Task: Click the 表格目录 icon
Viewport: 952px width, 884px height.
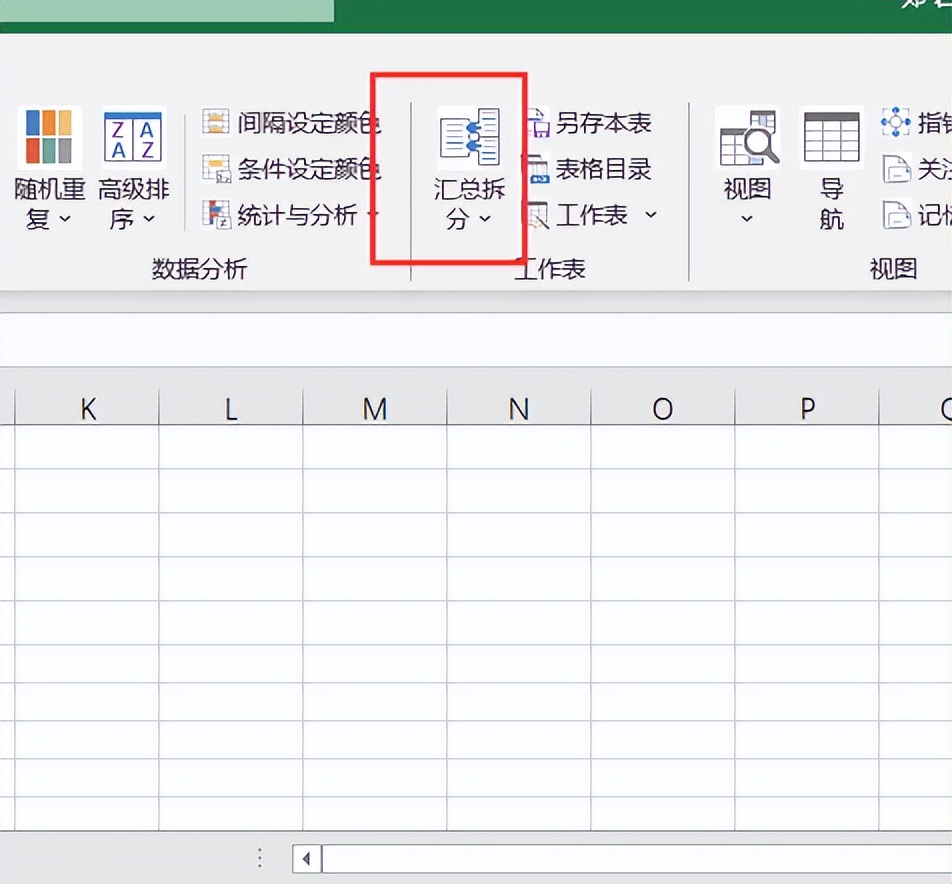Action: (x=593, y=170)
